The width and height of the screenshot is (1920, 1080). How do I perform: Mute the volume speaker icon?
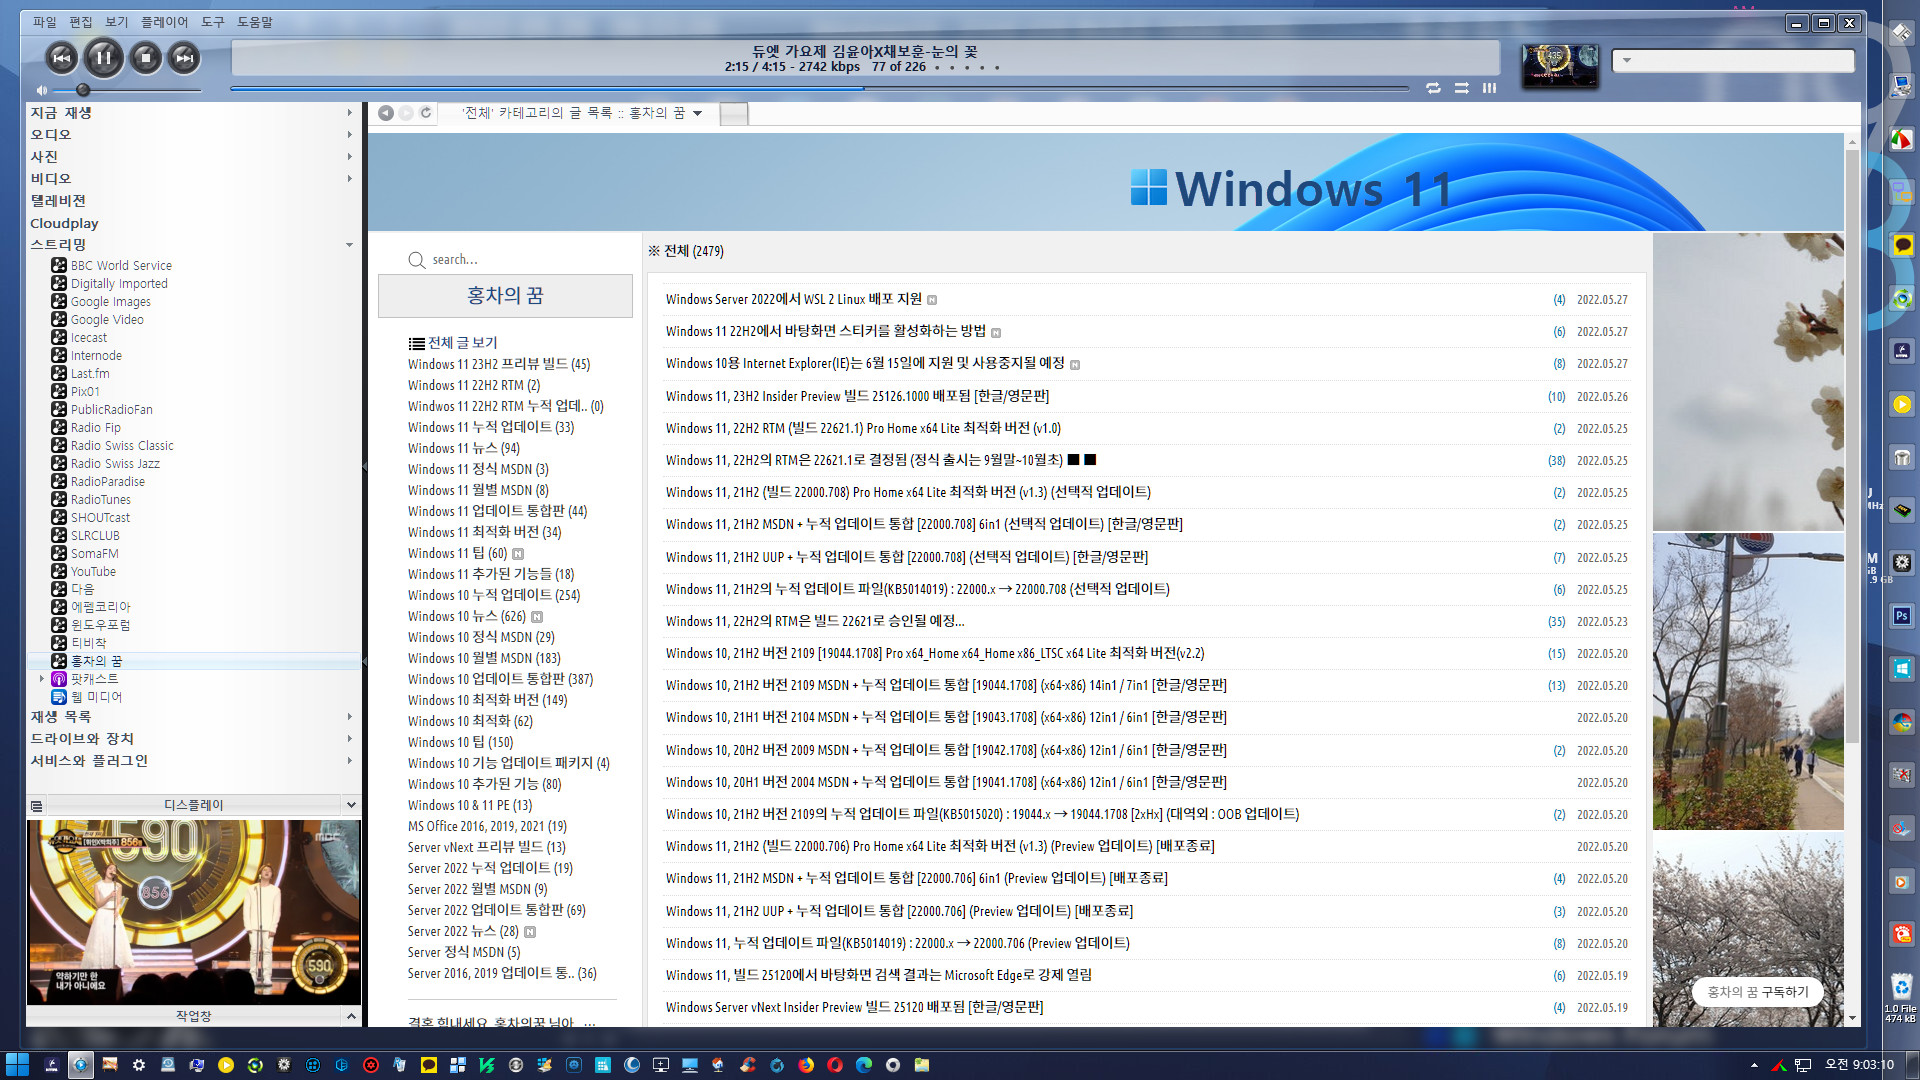[x=42, y=90]
